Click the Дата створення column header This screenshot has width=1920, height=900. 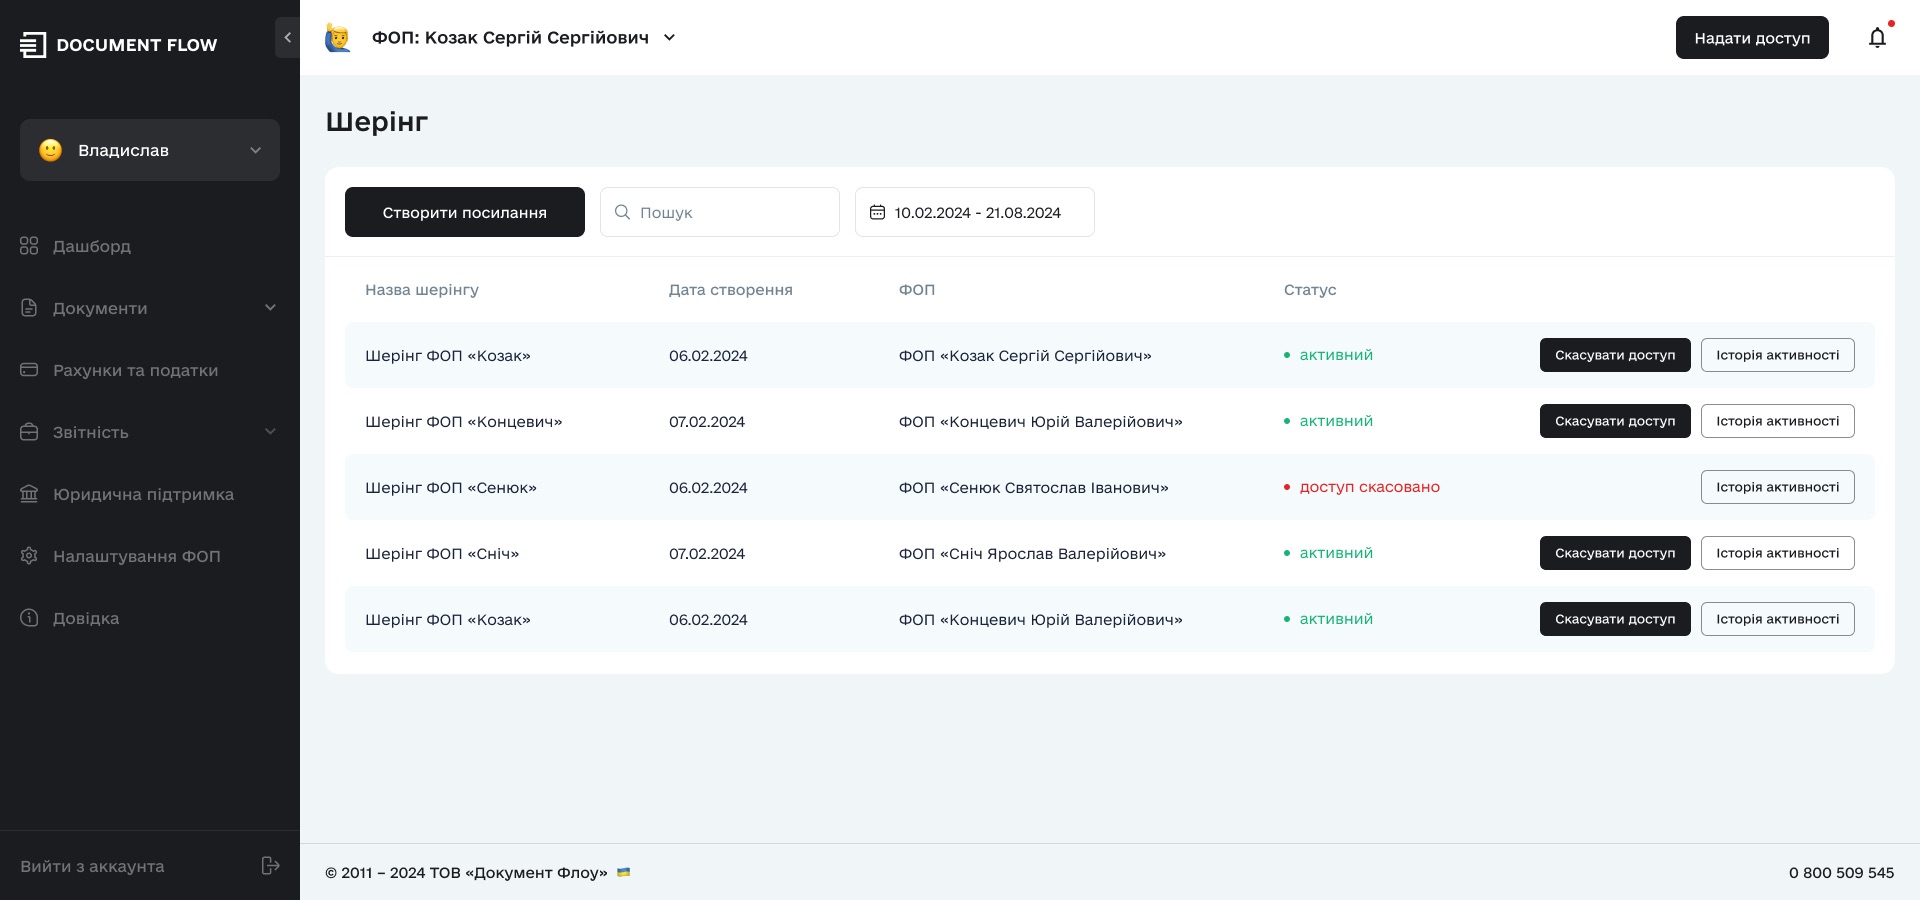731,290
